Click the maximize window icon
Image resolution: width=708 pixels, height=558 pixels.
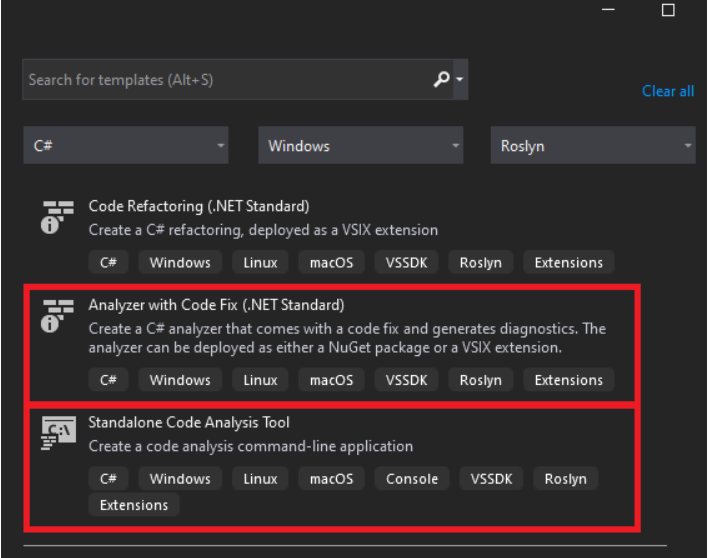tap(668, 10)
